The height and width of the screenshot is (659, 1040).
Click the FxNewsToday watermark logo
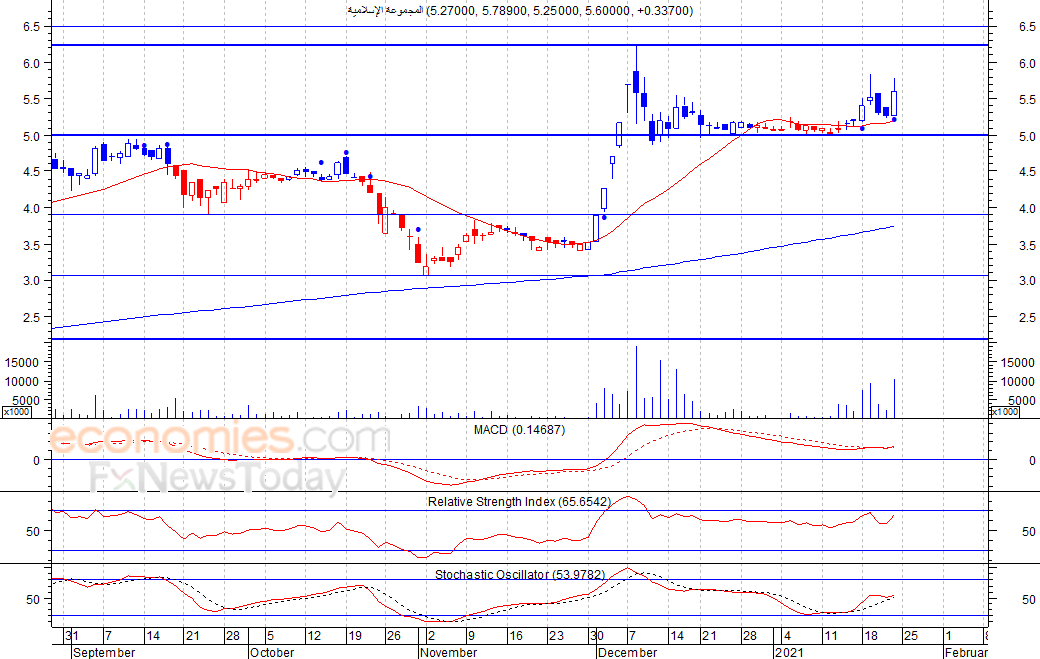tap(217, 478)
